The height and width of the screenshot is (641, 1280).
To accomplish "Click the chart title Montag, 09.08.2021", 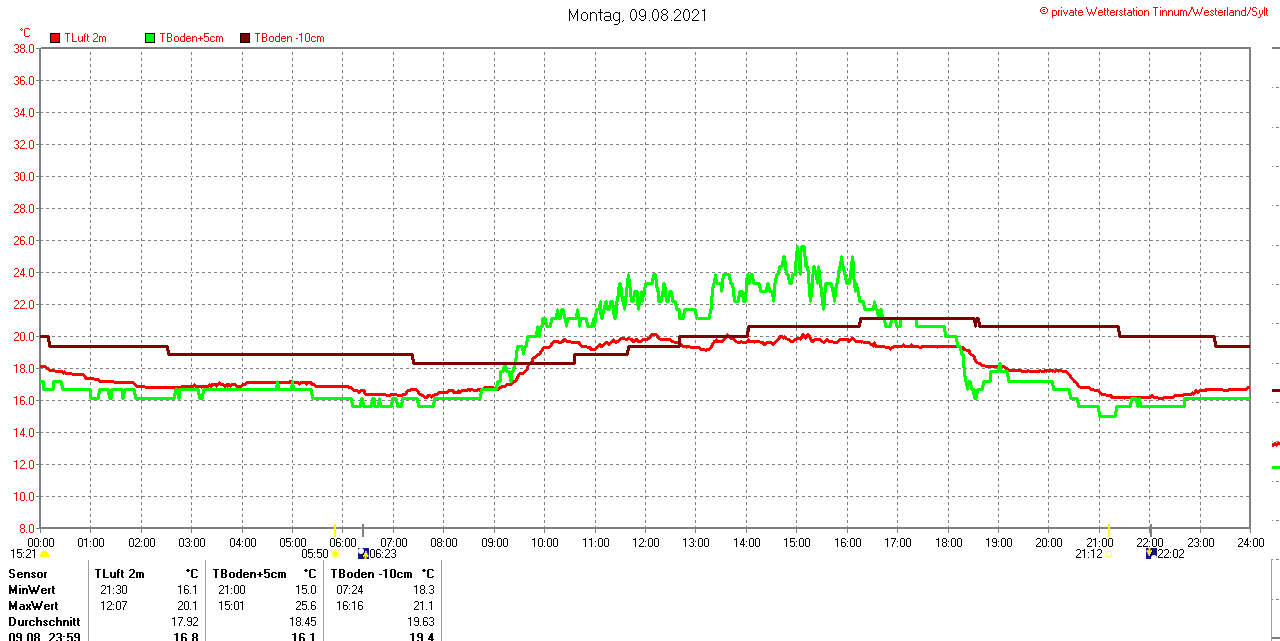I will [x=637, y=15].
